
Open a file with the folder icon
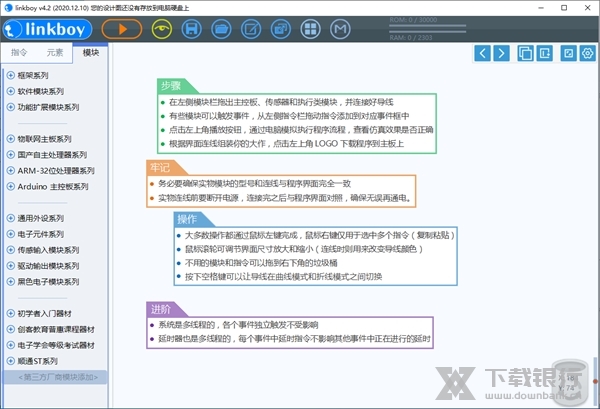(x=221, y=29)
